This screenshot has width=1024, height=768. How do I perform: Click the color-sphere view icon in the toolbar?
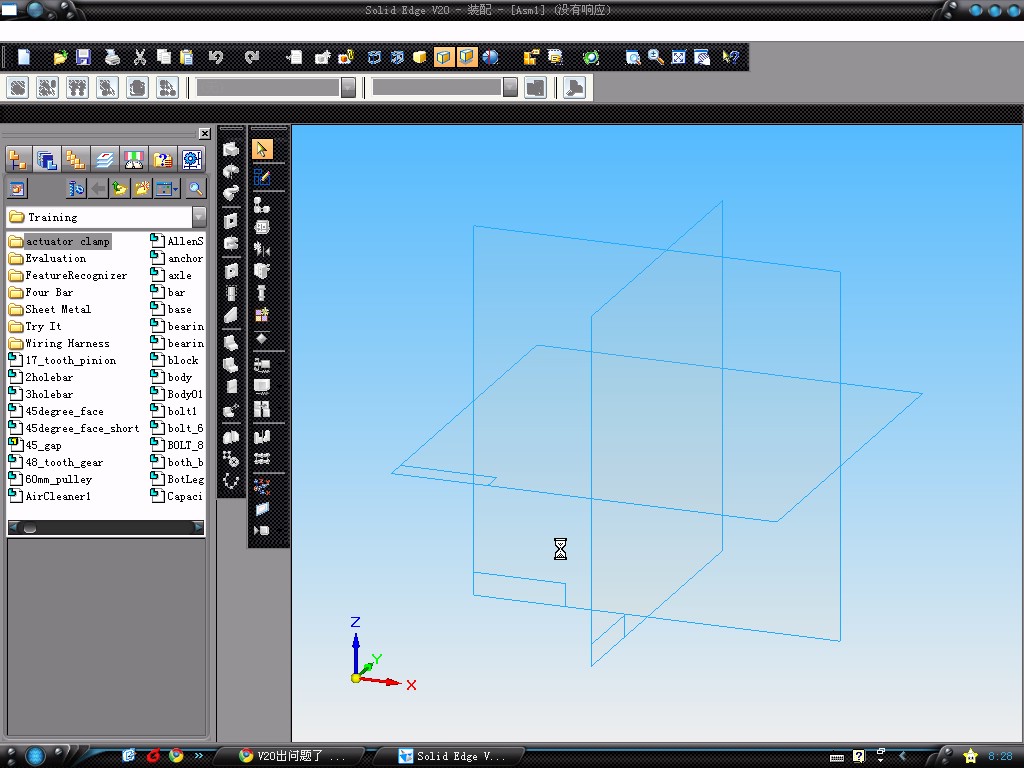click(490, 57)
